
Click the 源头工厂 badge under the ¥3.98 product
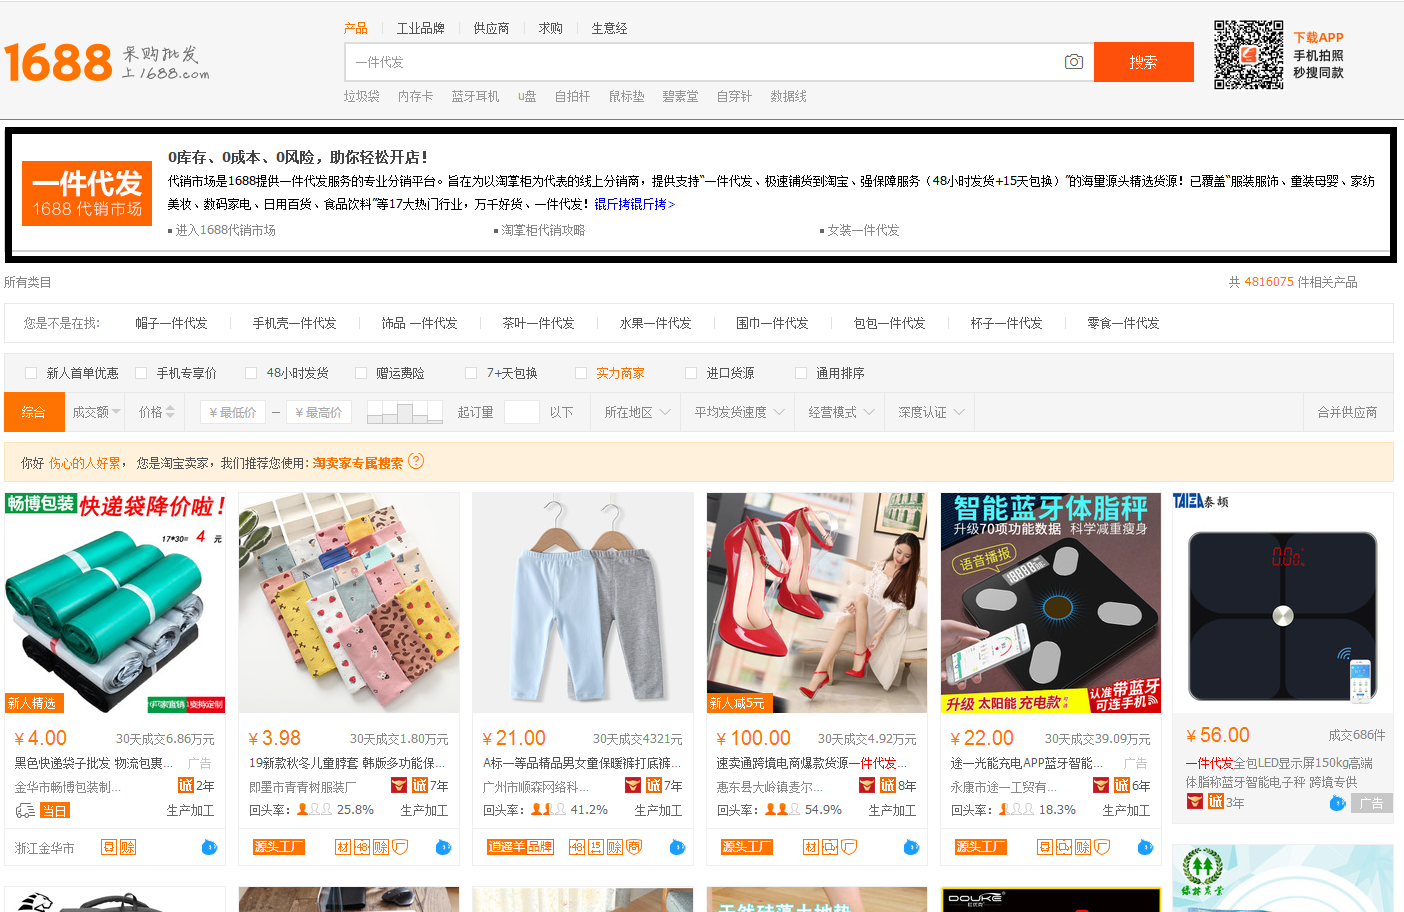pyautogui.click(x=279, y=847)
